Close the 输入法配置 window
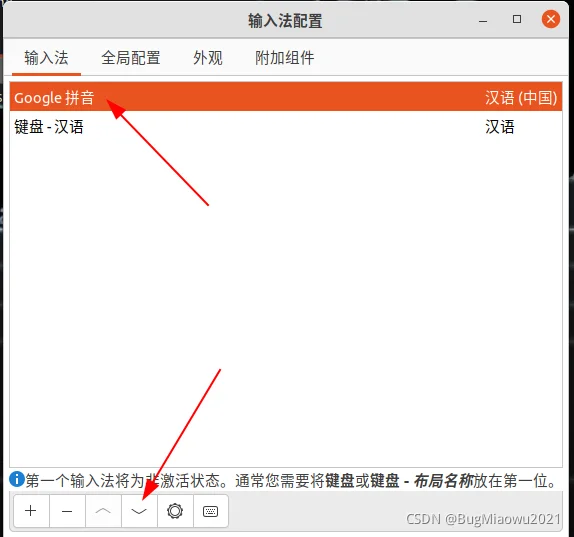Viewport: 574px width, 537px height. pyautogui.click(x=551, y=19)
